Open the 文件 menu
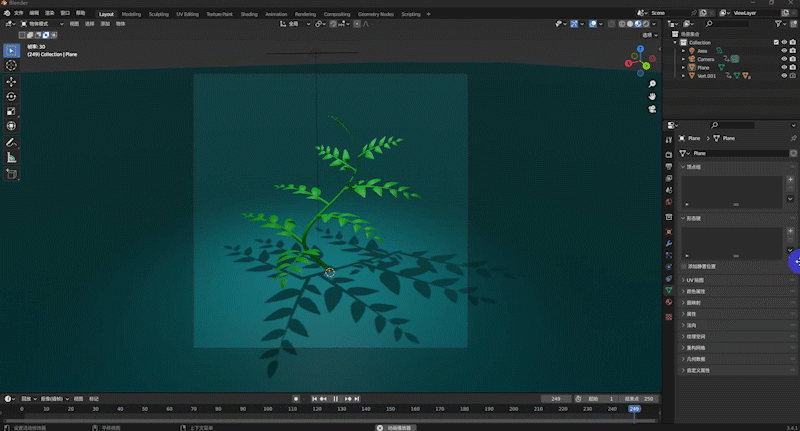800x431 pixels. tap(18, 14)
